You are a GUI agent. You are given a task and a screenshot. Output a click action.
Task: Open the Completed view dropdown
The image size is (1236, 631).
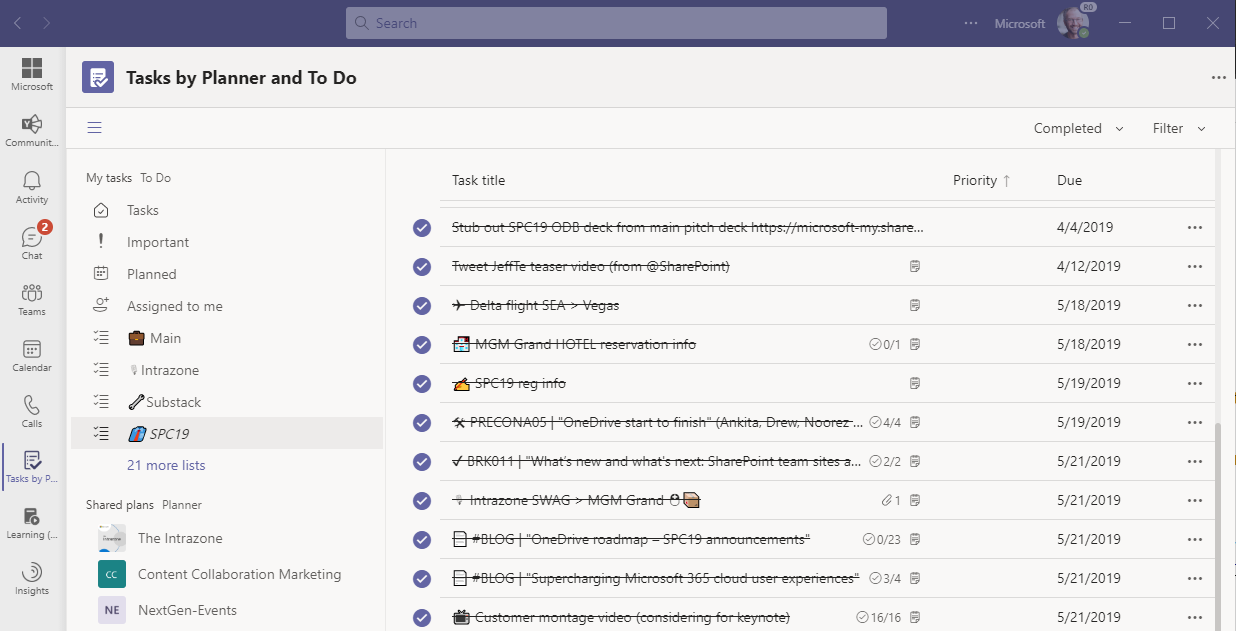click(x=1077, y=128)
